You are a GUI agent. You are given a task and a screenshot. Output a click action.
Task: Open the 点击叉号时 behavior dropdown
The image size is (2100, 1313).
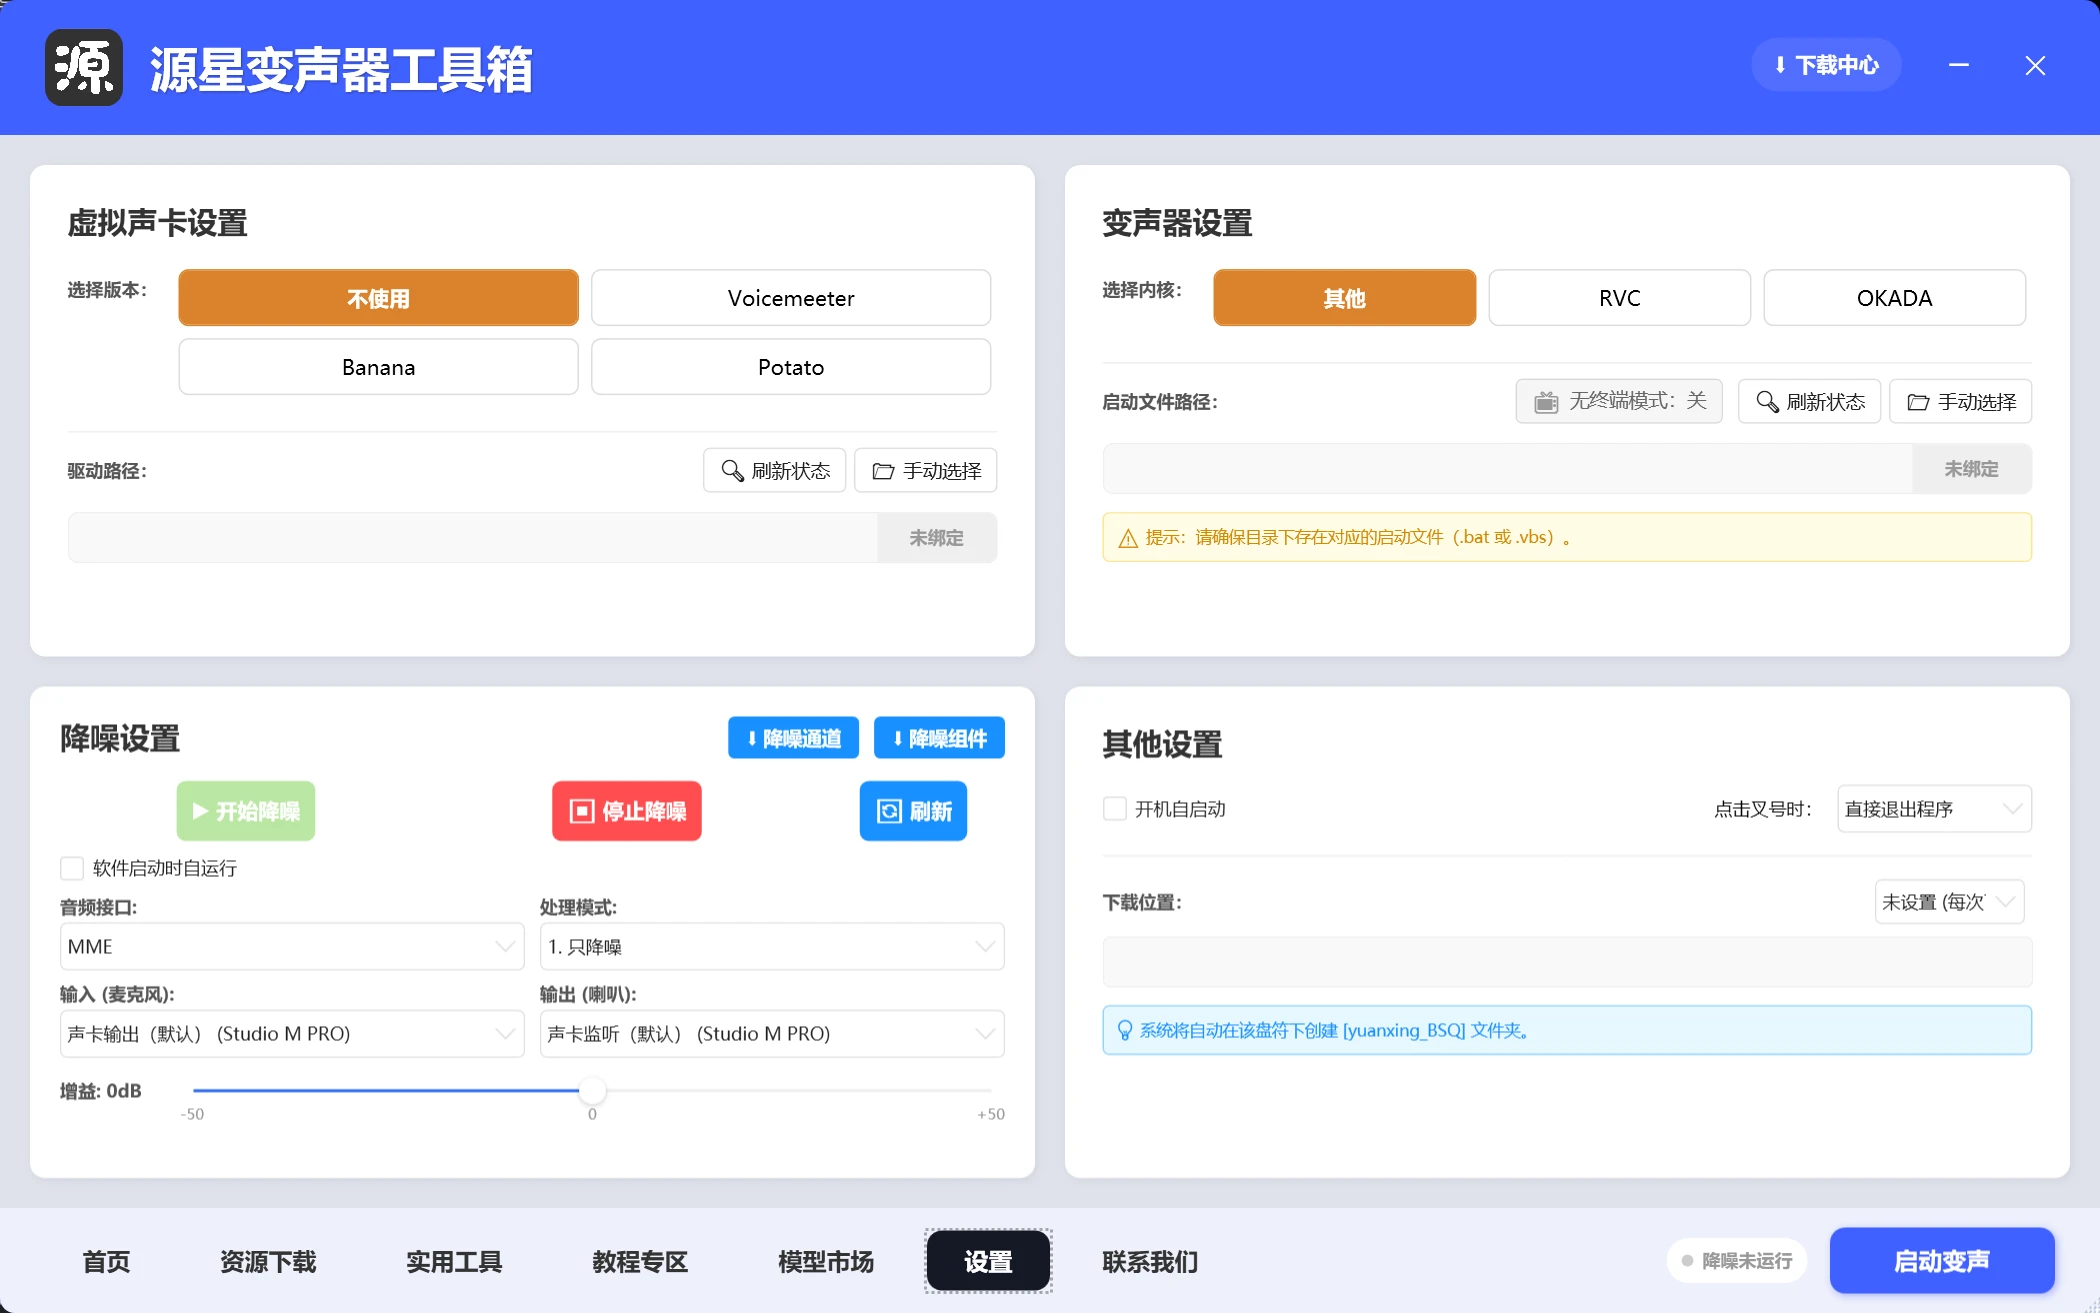point(1933,809)
